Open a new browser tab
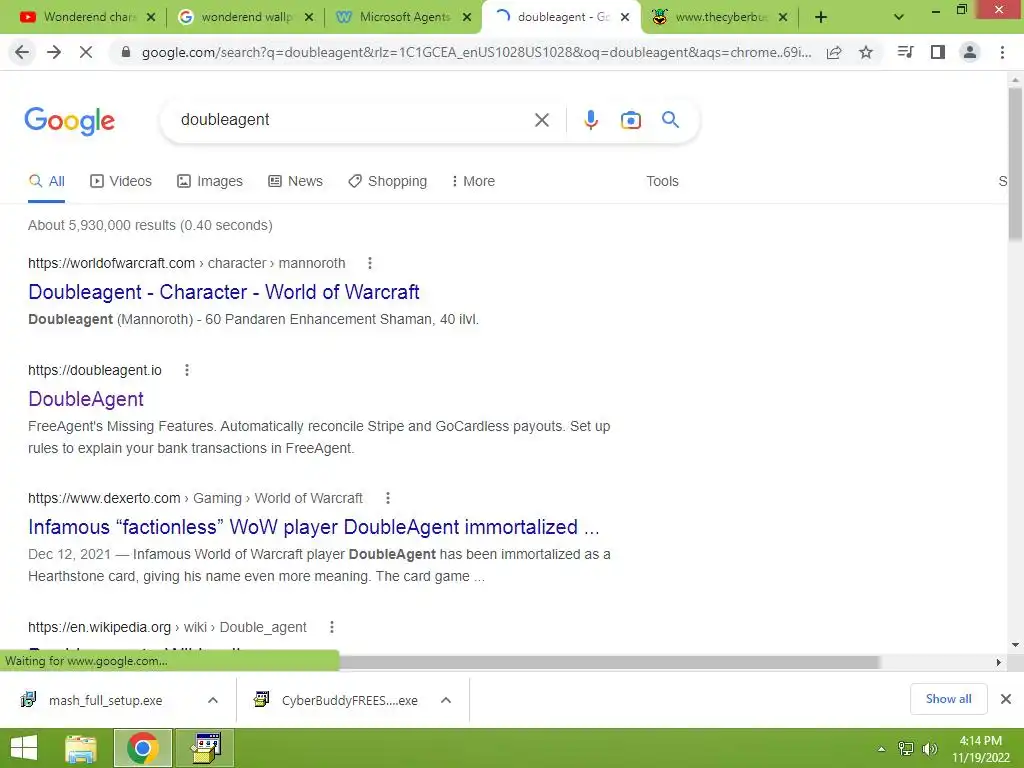The width and height of the screenshot is (1024, 768). pos(821,18)
